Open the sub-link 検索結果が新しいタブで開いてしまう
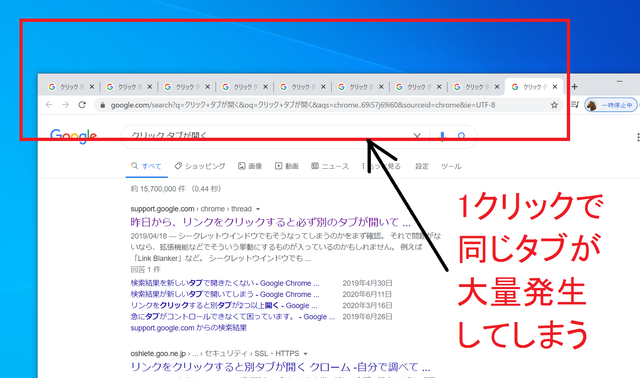This screenshot has height=378, width=640. [225, 294]
